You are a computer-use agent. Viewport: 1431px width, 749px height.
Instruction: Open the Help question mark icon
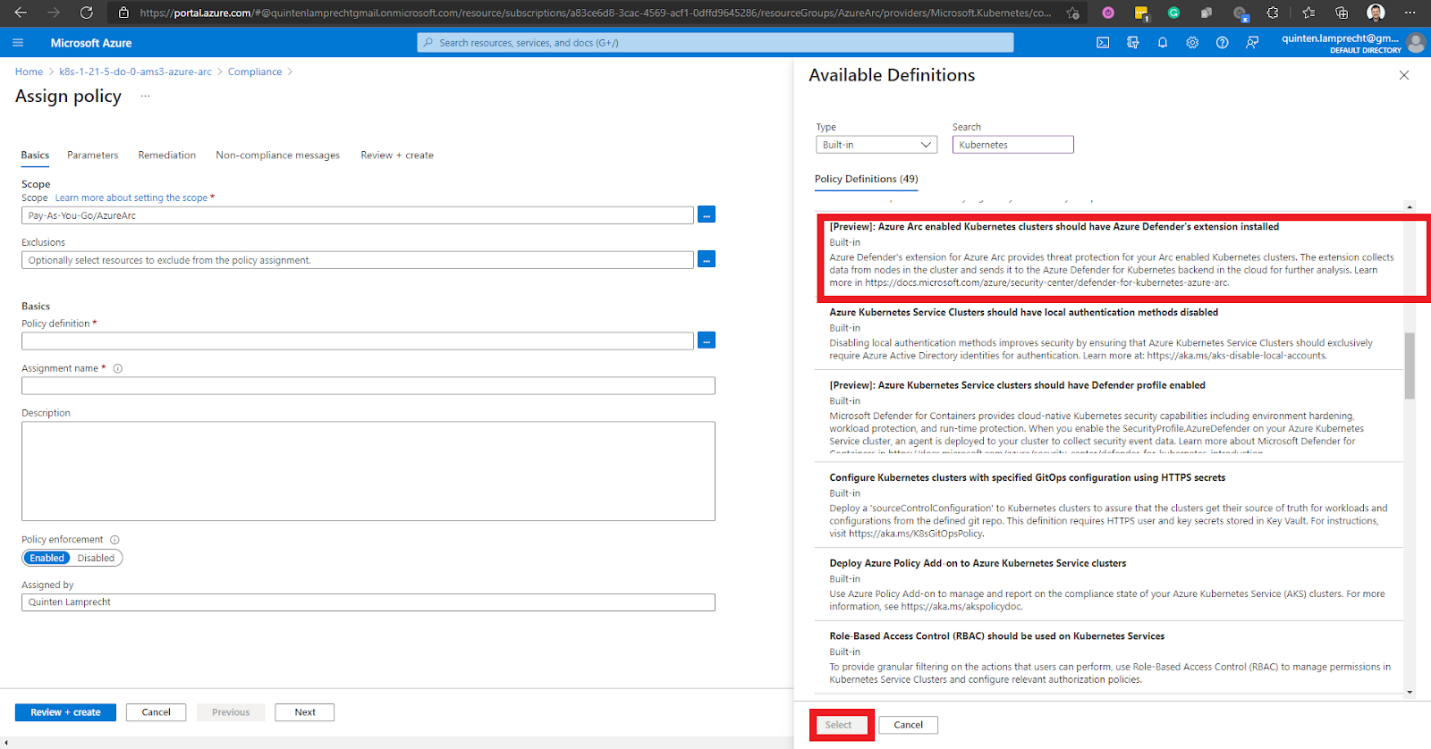[x=1222, y=43]
